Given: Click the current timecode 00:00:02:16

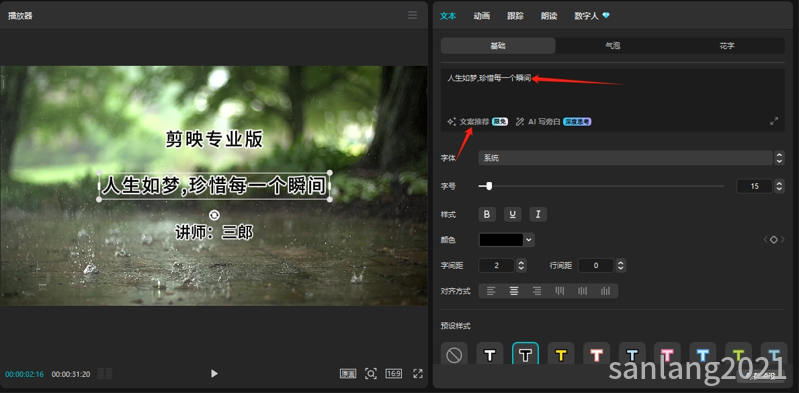Looking at the screenshot, I should click(24, 374).
